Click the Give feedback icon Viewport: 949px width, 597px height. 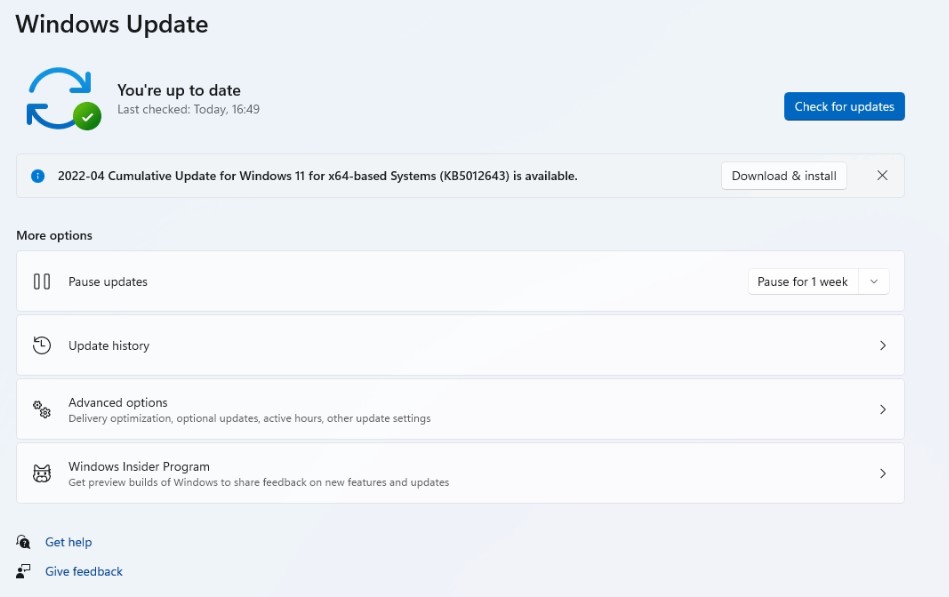click(x=22, y=570)
